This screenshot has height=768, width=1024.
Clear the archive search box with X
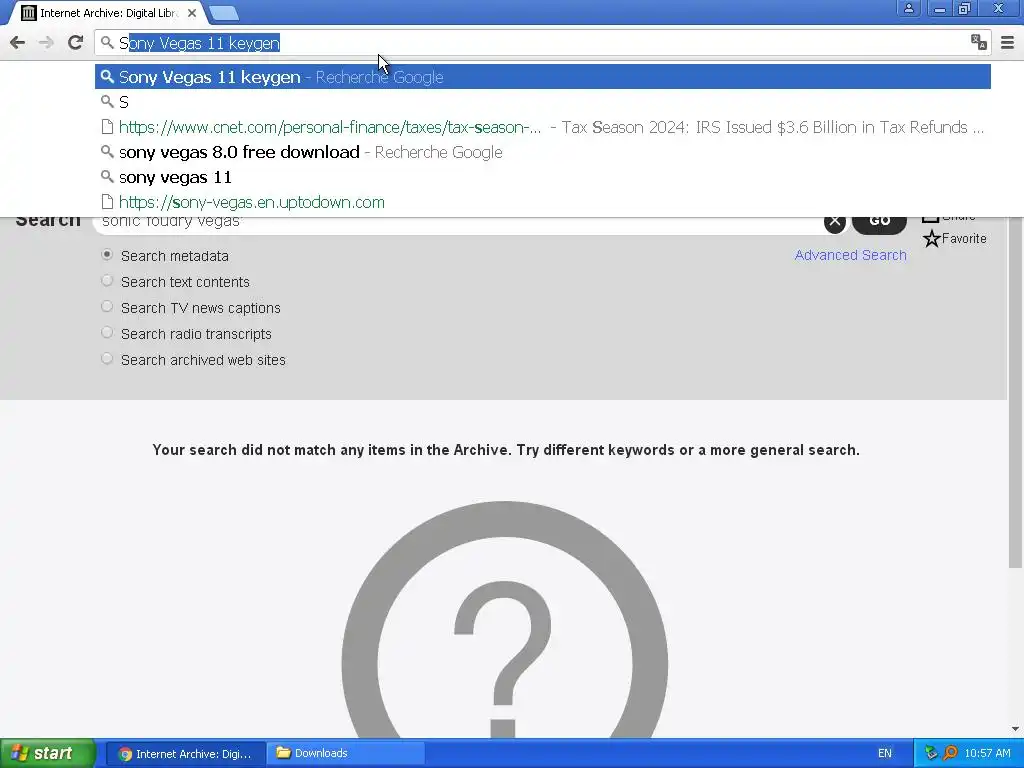[835, 221]
